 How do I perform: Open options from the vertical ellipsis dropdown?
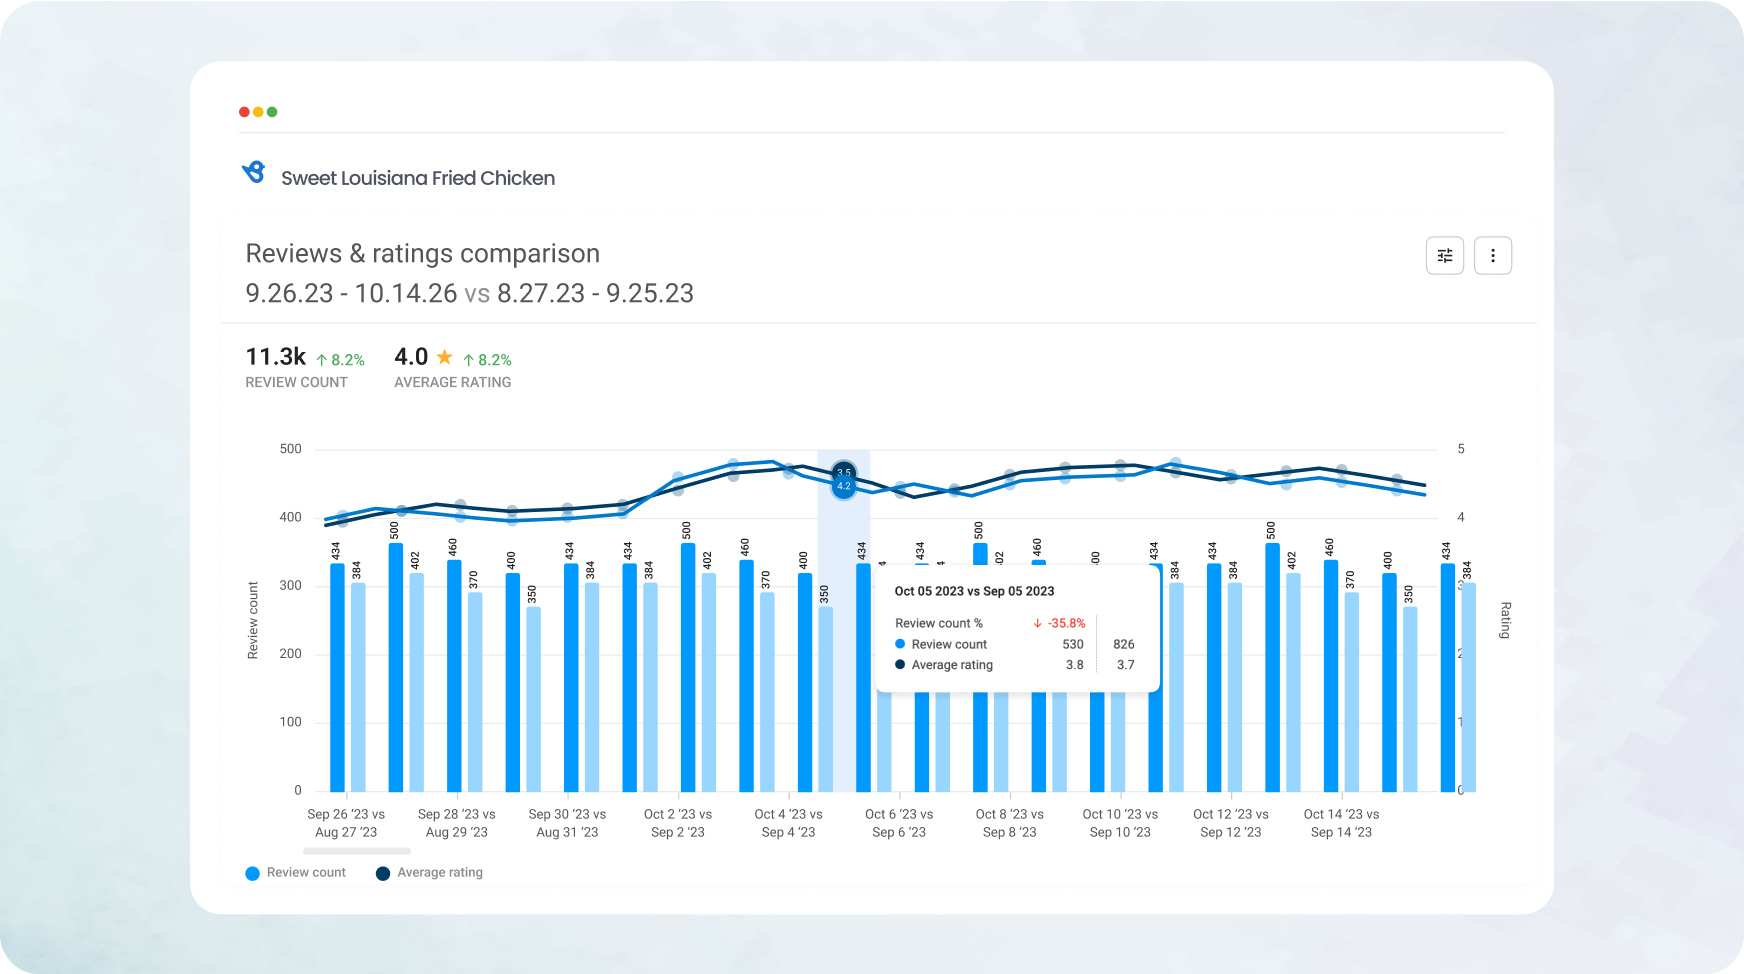click(1492, 255)
